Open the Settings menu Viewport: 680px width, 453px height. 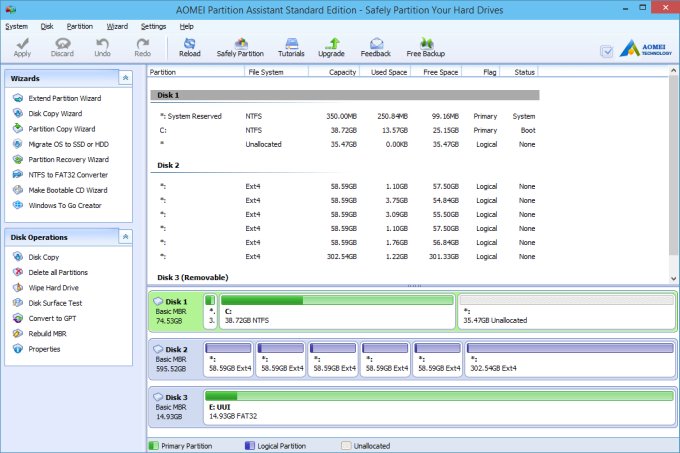(153, 25)
